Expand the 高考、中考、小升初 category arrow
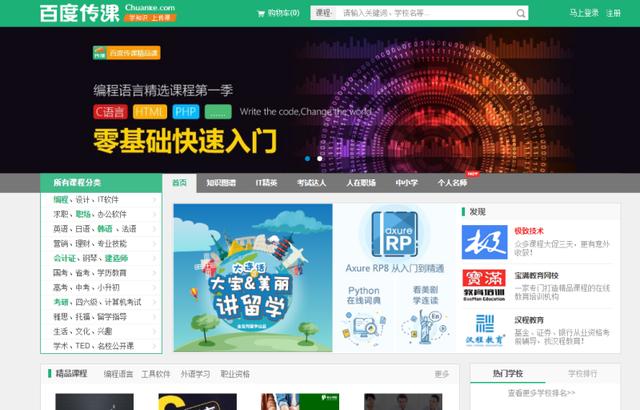 click(x=155, y=288)
